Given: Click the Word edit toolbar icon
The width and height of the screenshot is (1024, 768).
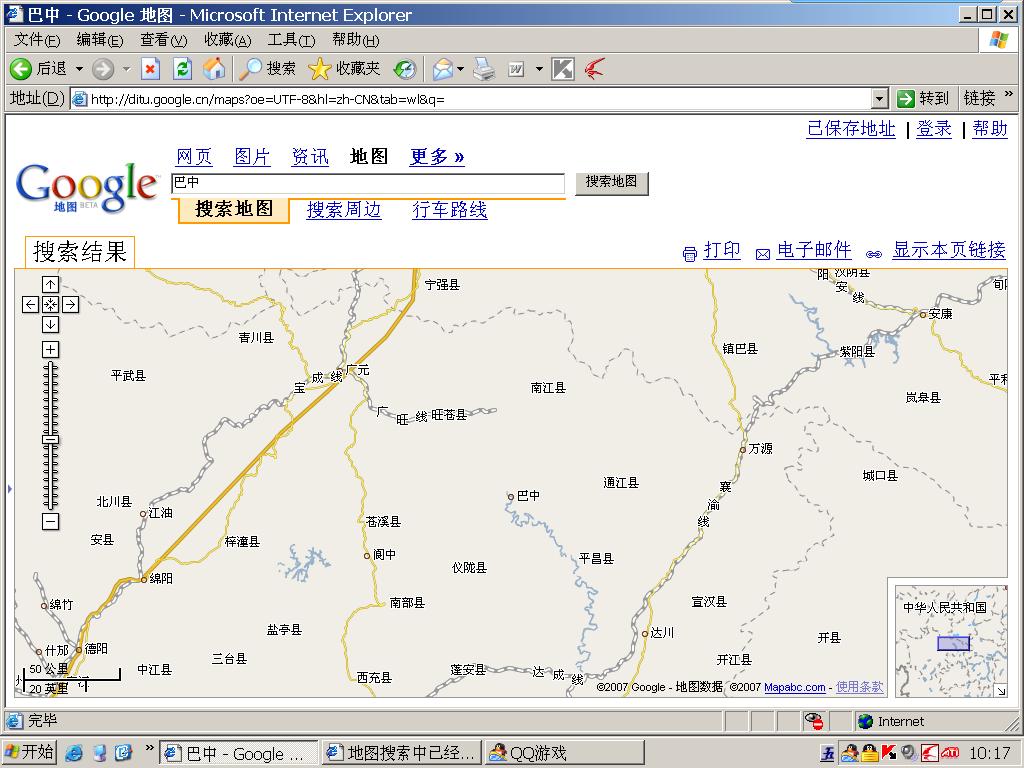Looking at the screenshot, I should (x=517, y=69).
